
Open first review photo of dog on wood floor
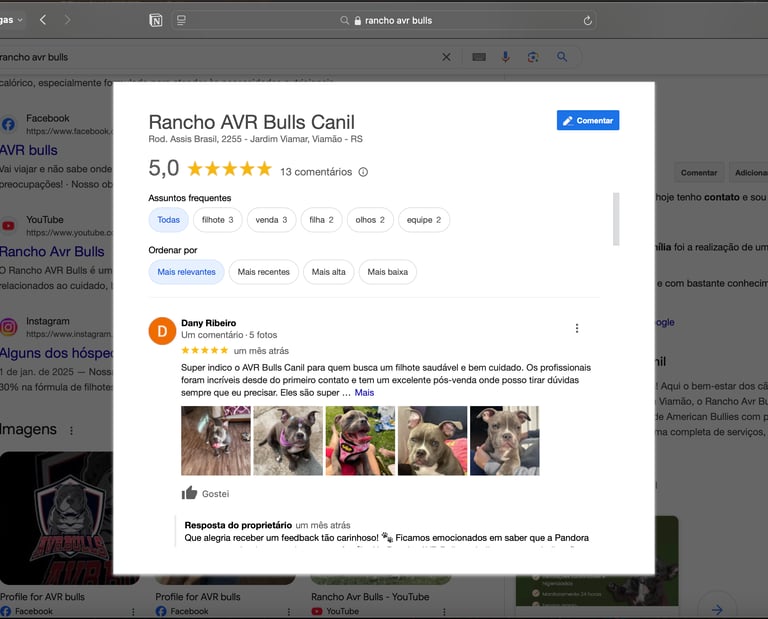pos(216,441)
